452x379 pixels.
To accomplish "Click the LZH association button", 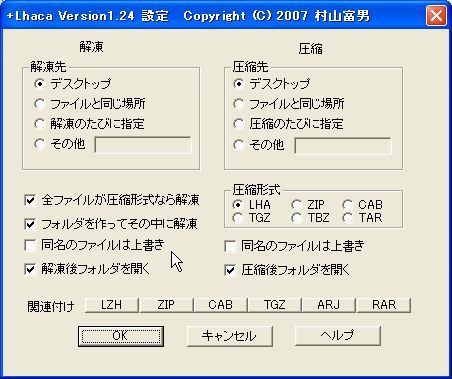I will [x=112, y=305].
